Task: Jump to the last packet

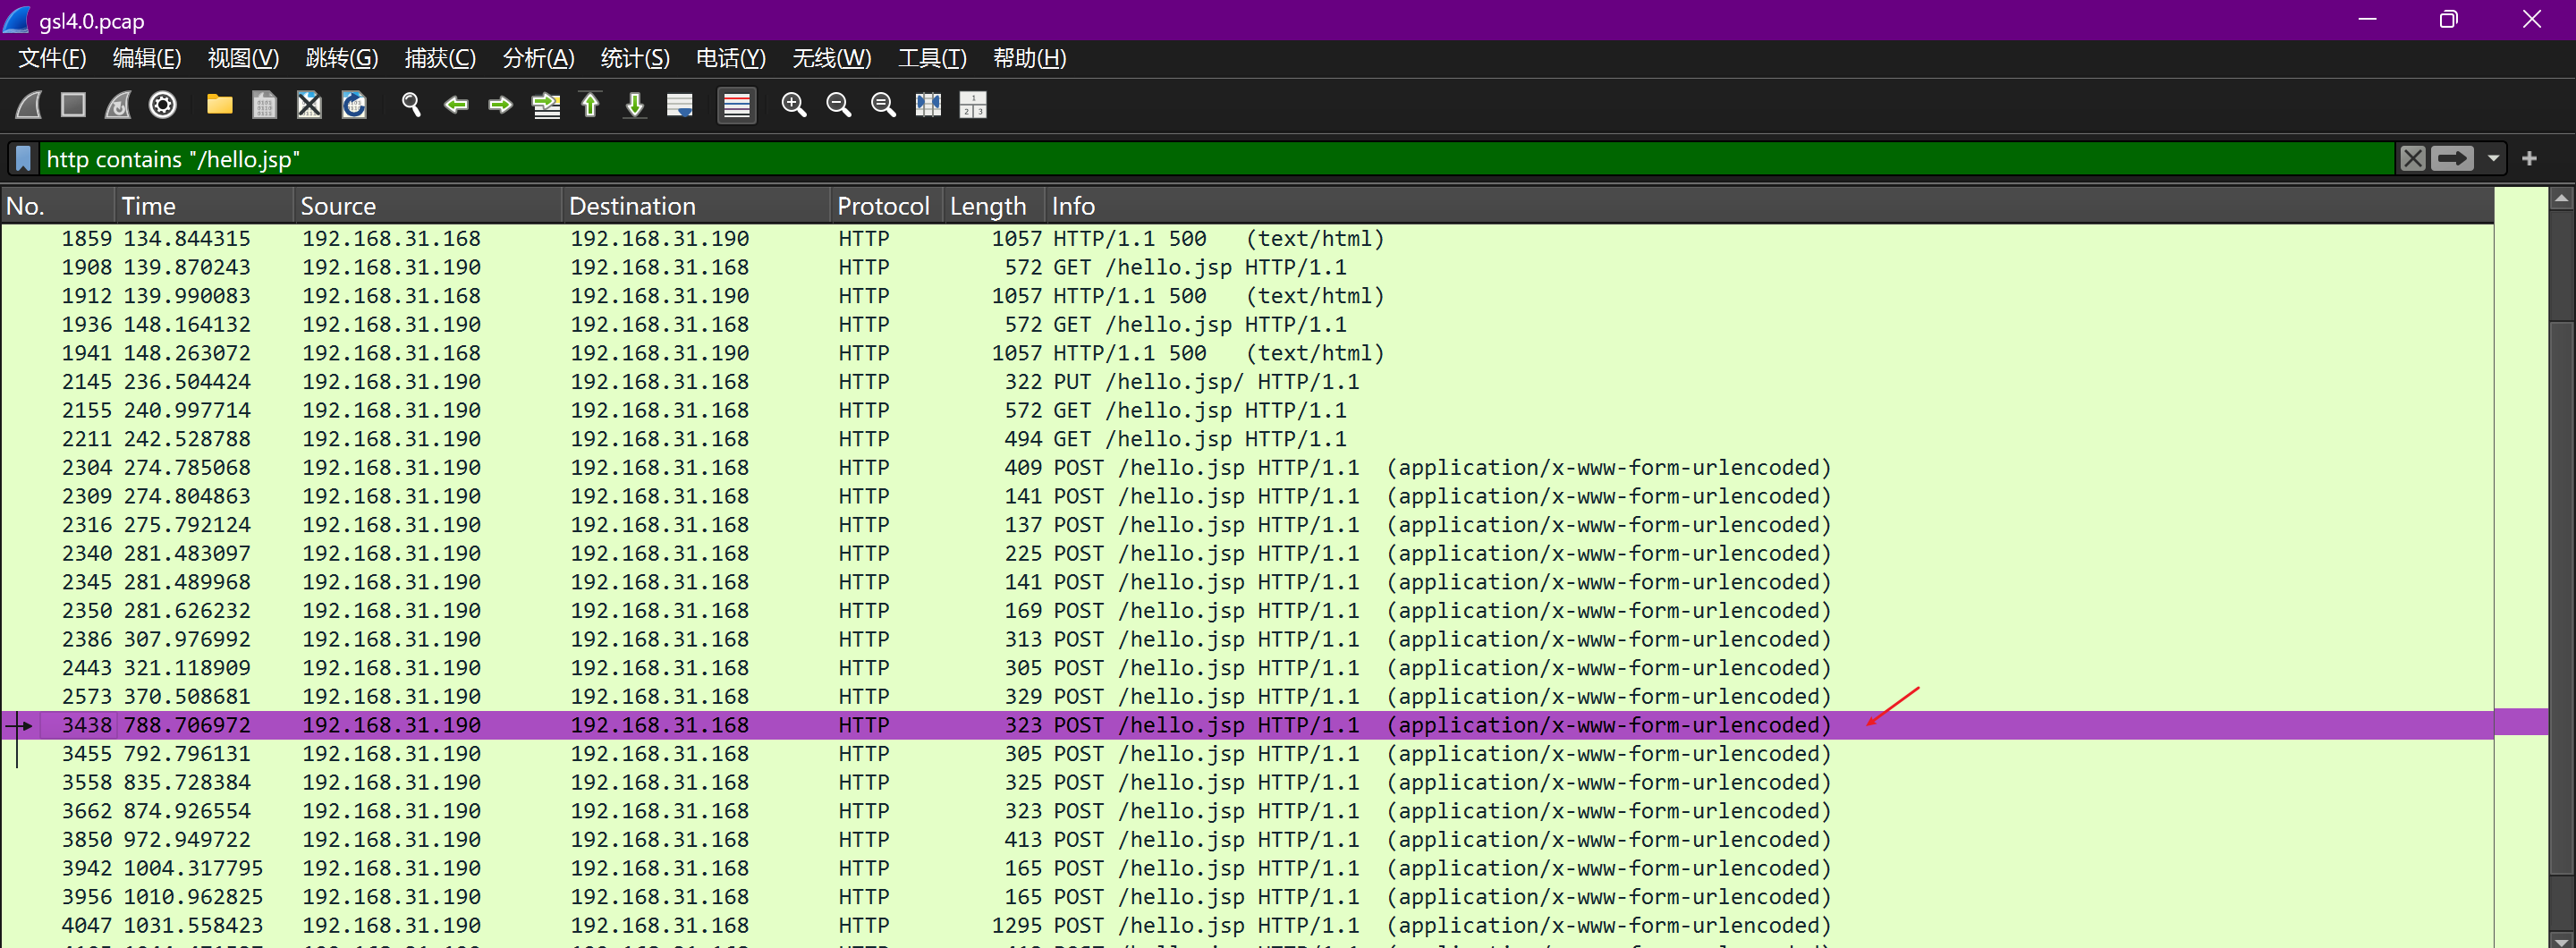Action: click(x=635, y=105)
